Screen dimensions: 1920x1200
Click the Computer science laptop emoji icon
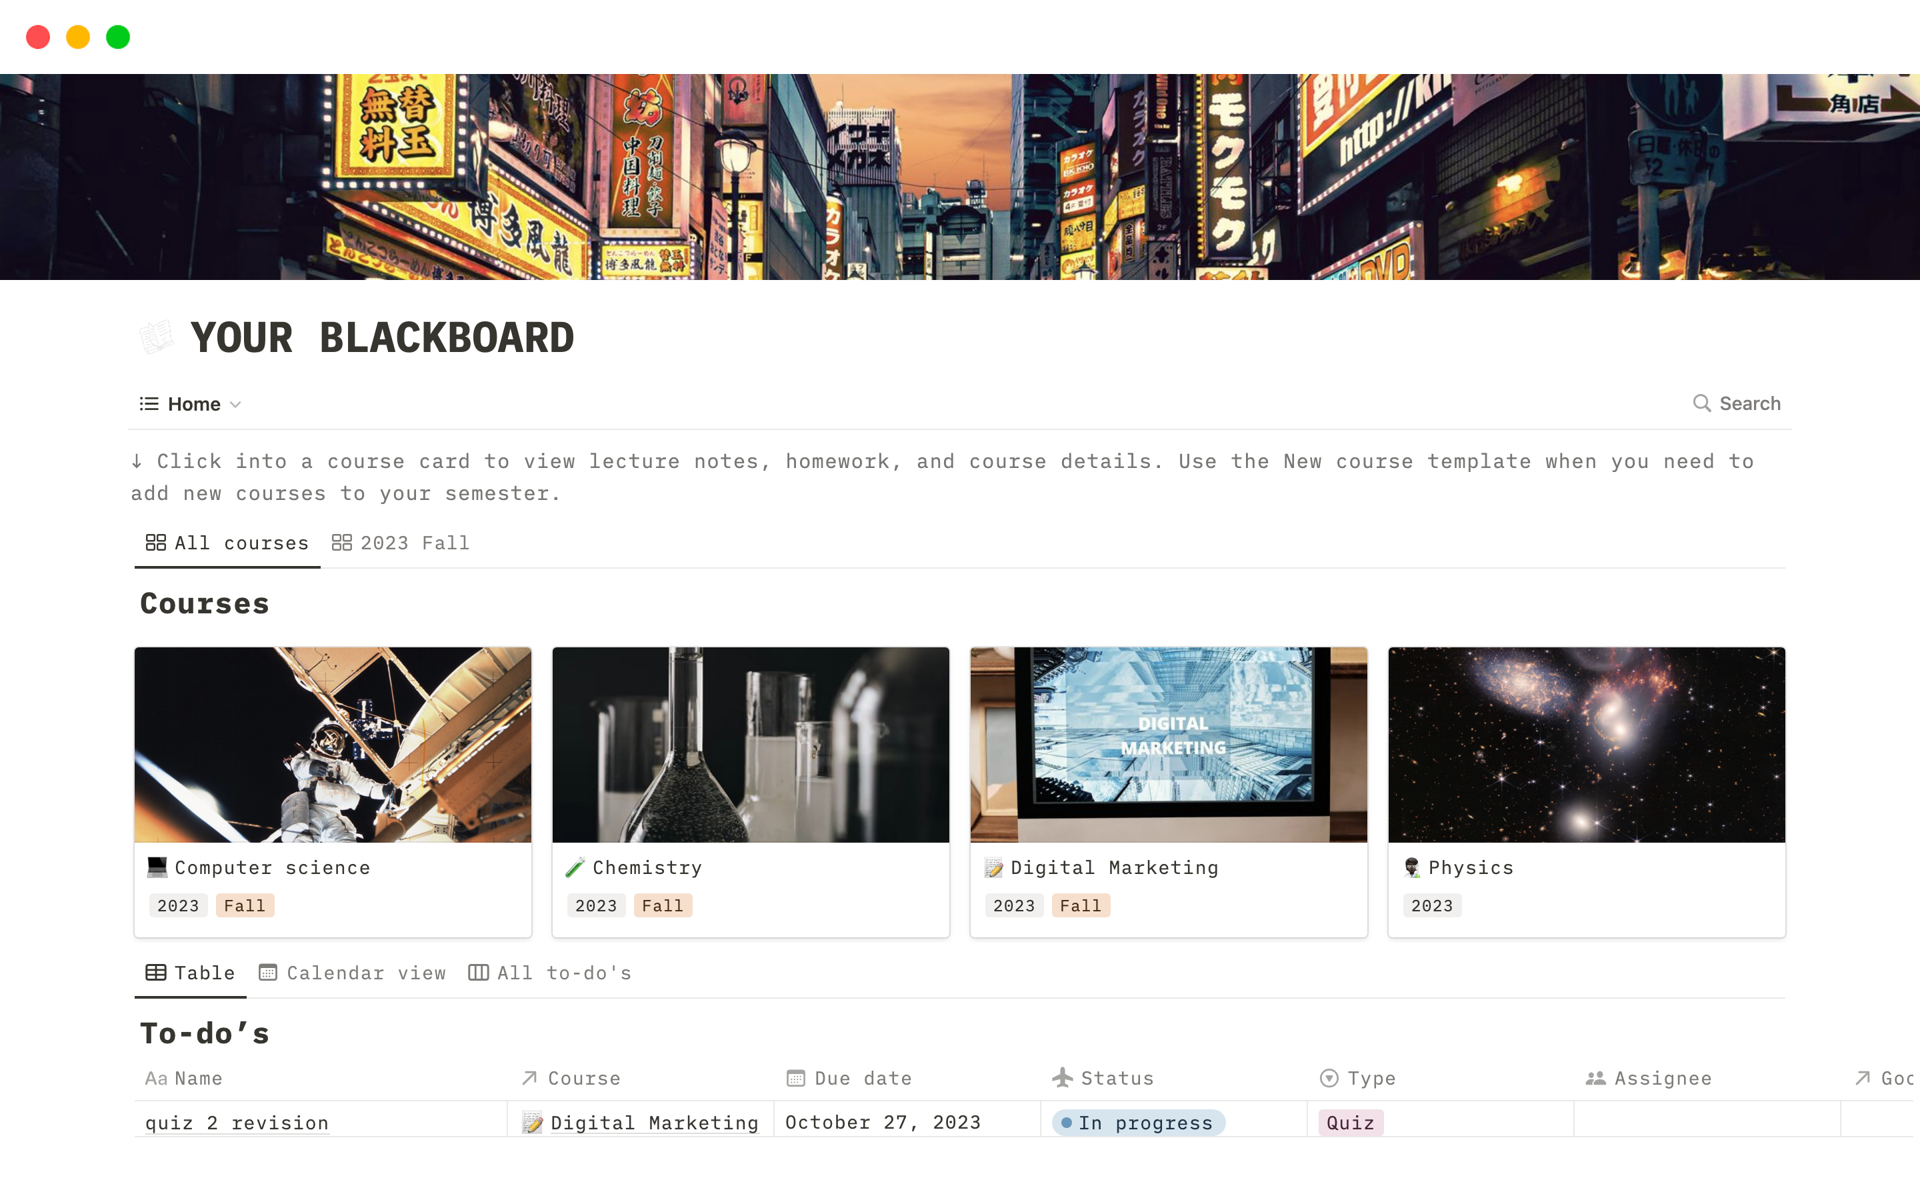coord(157,867)
